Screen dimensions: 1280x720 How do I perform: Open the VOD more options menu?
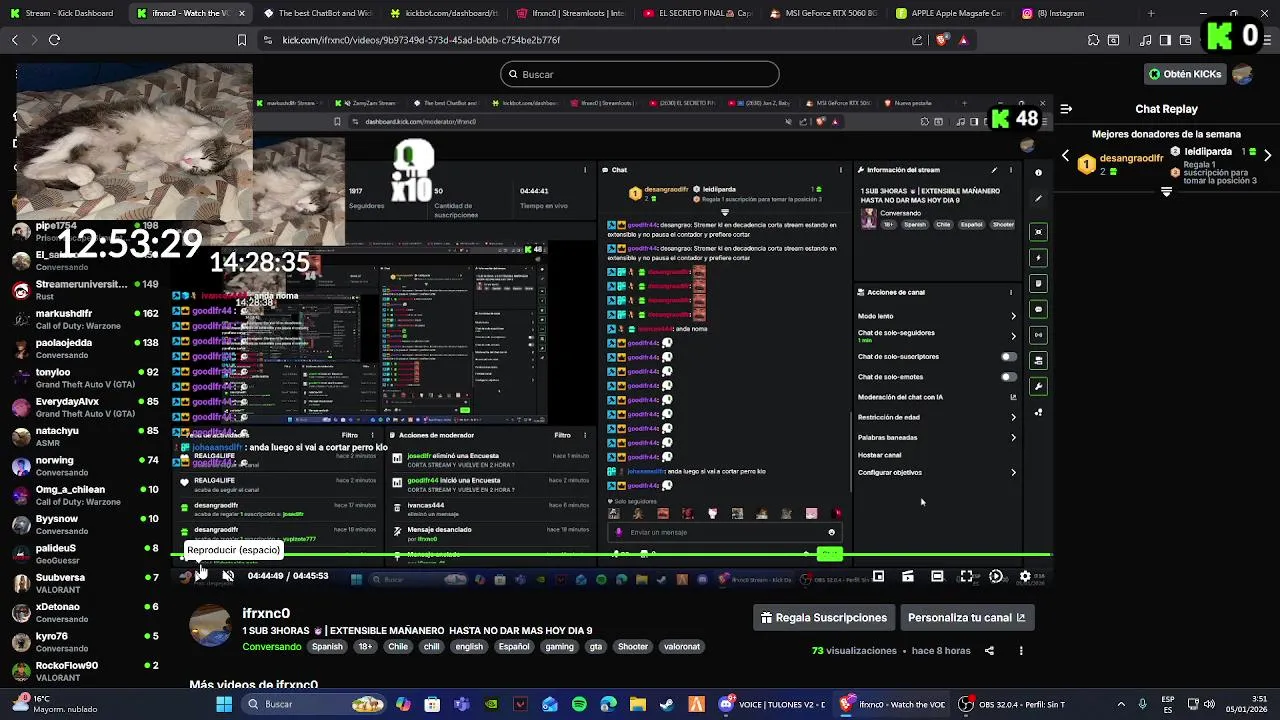pyautogui.click(x=1021, y=651)
